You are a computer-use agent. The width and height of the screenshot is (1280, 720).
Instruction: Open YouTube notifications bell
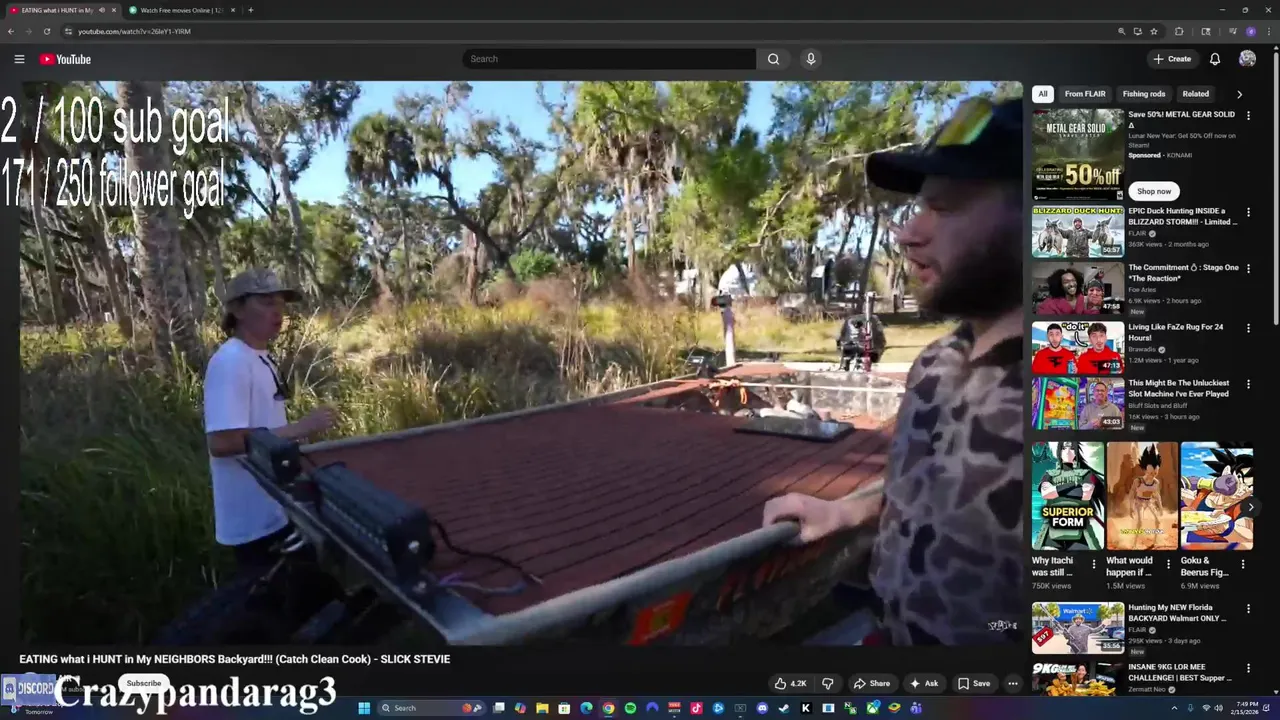[1215, 59]
